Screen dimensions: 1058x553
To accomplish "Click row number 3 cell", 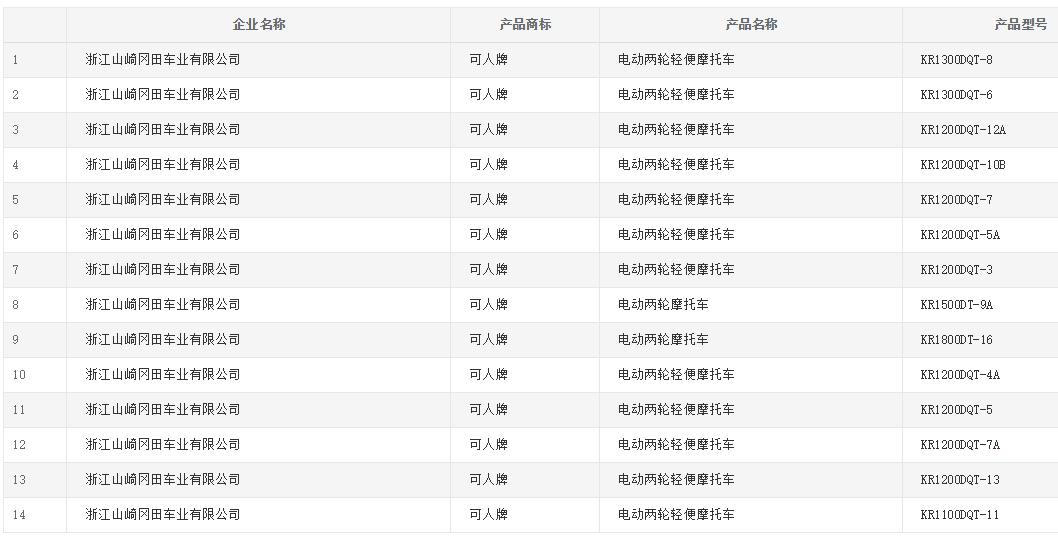I will point(35,130).
